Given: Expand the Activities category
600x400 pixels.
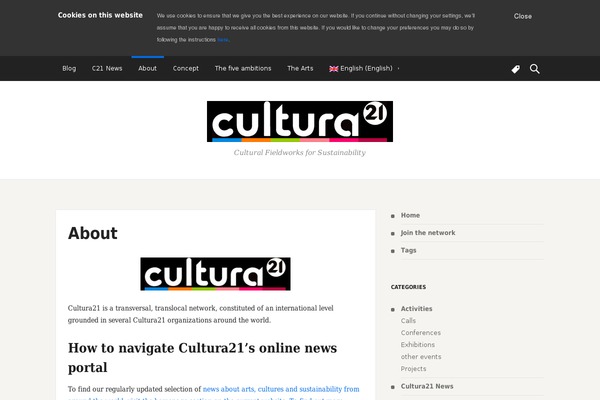Looking at the screenshot, I should point(417,309).
